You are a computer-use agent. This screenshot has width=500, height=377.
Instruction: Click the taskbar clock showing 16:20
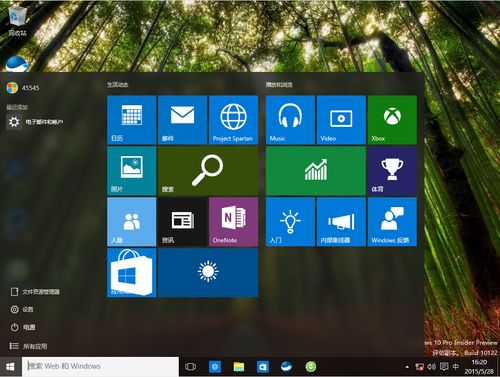click(479, 367)
